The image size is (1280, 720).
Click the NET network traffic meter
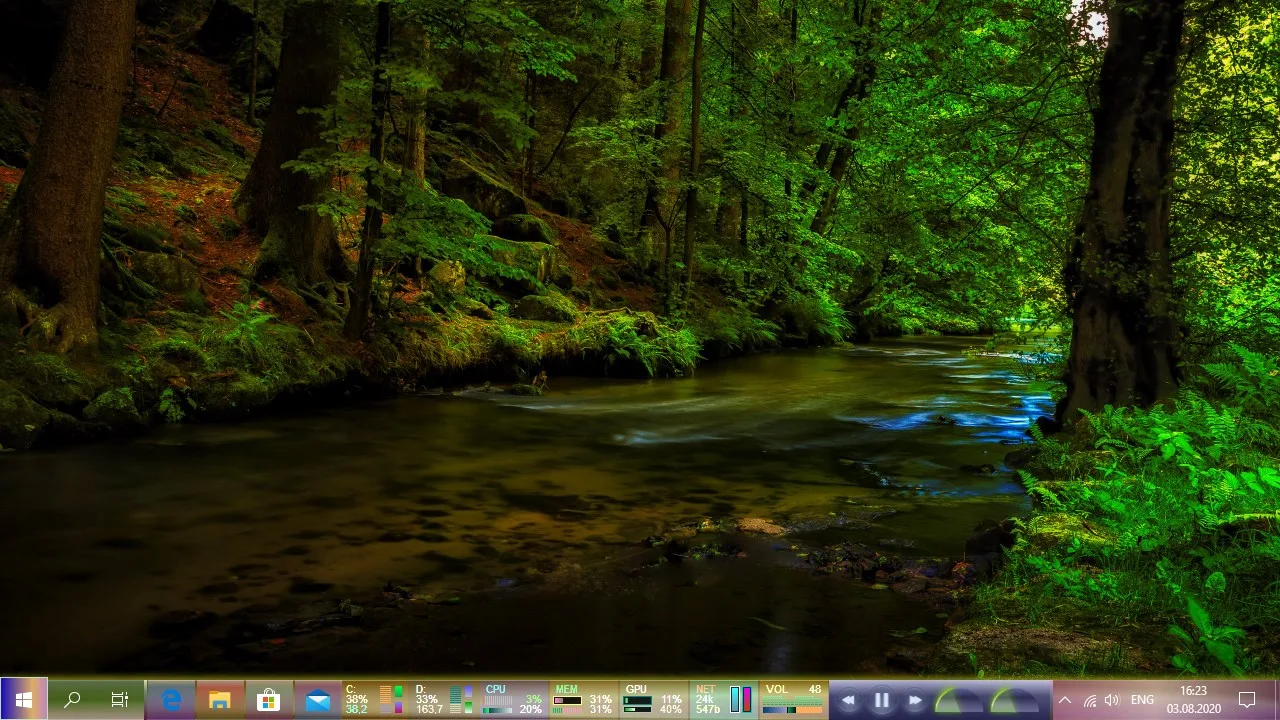724,699
